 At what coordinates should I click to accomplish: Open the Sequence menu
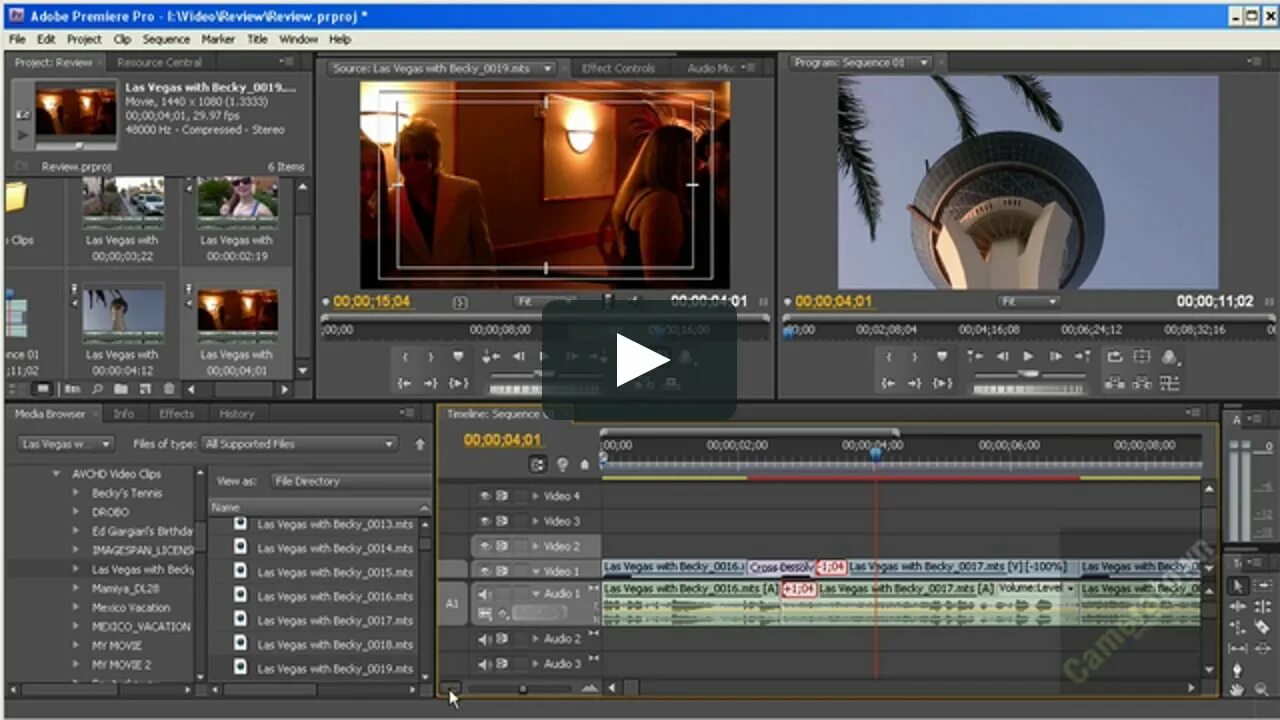pyautogui.click(x=166, y=39)
